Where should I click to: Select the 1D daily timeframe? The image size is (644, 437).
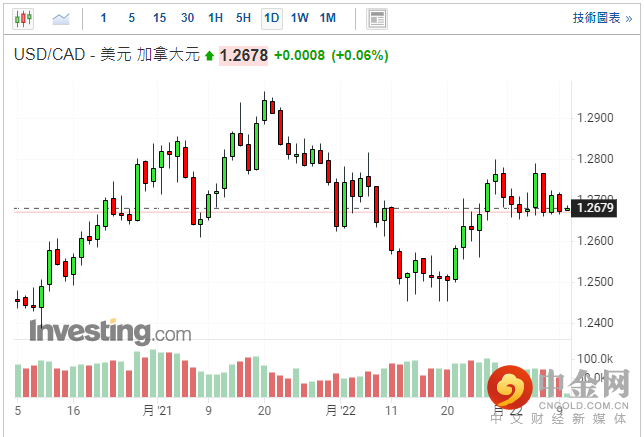[x=272, y=18]
